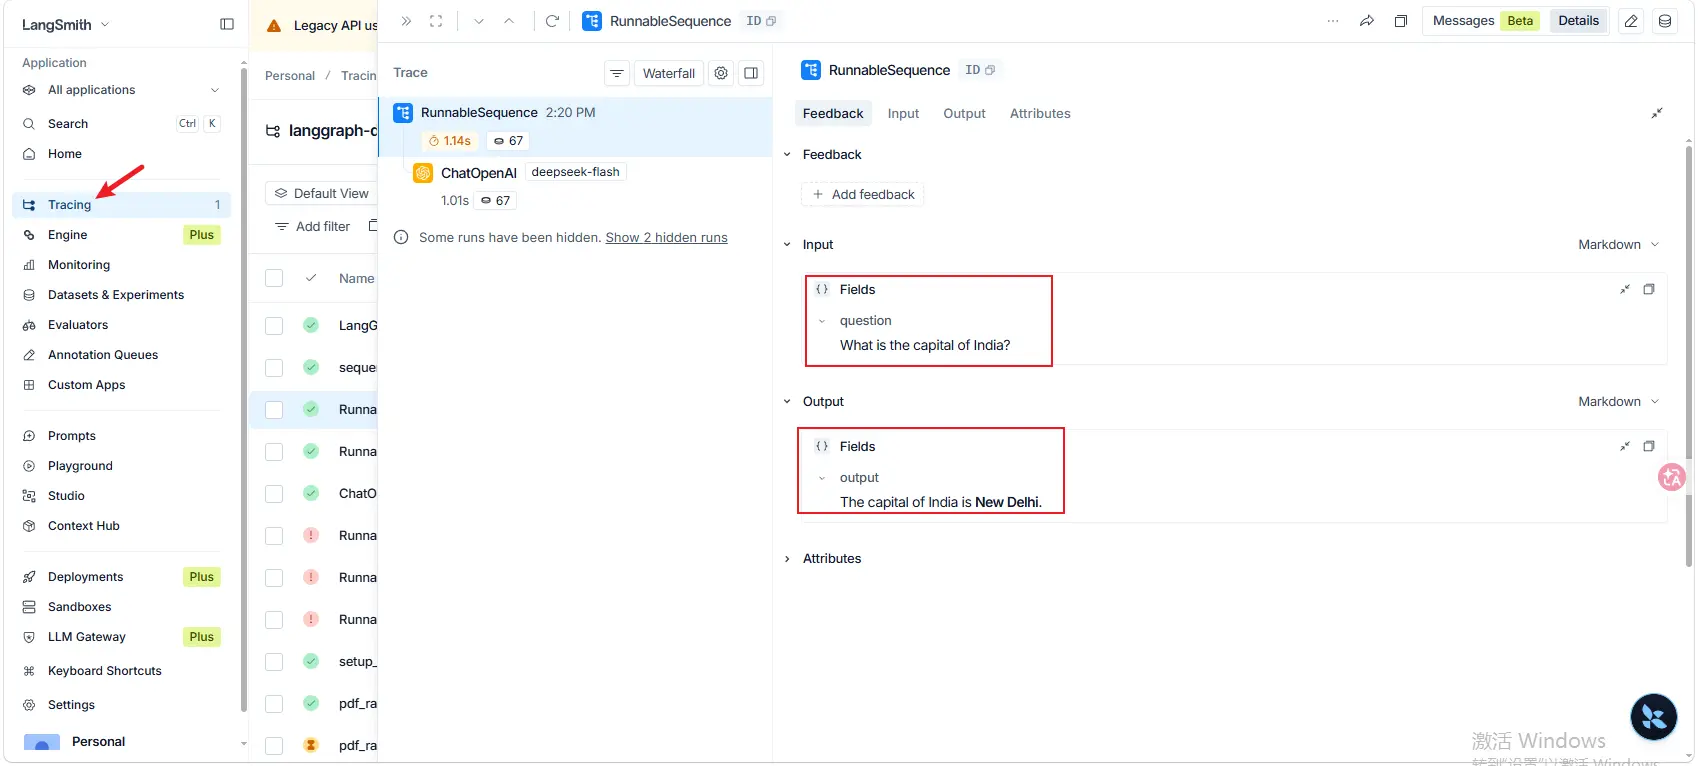
Task: Collapse the Input section
Action: click(787, 244)
